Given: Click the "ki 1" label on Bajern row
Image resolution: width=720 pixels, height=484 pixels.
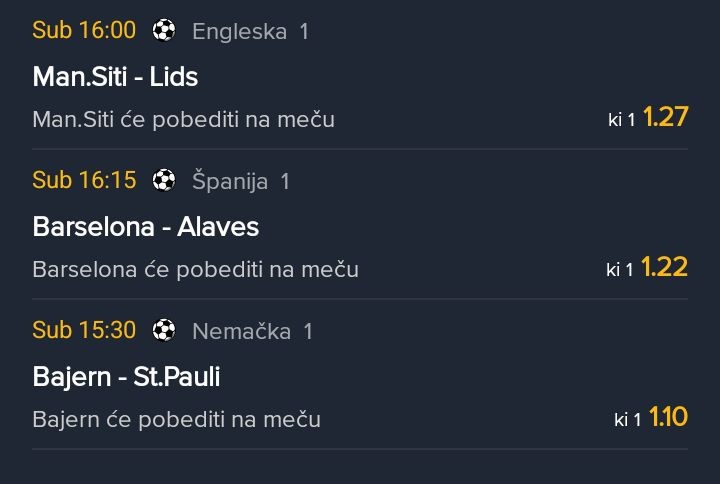Looking at the screenshot, I should [627, 420].
